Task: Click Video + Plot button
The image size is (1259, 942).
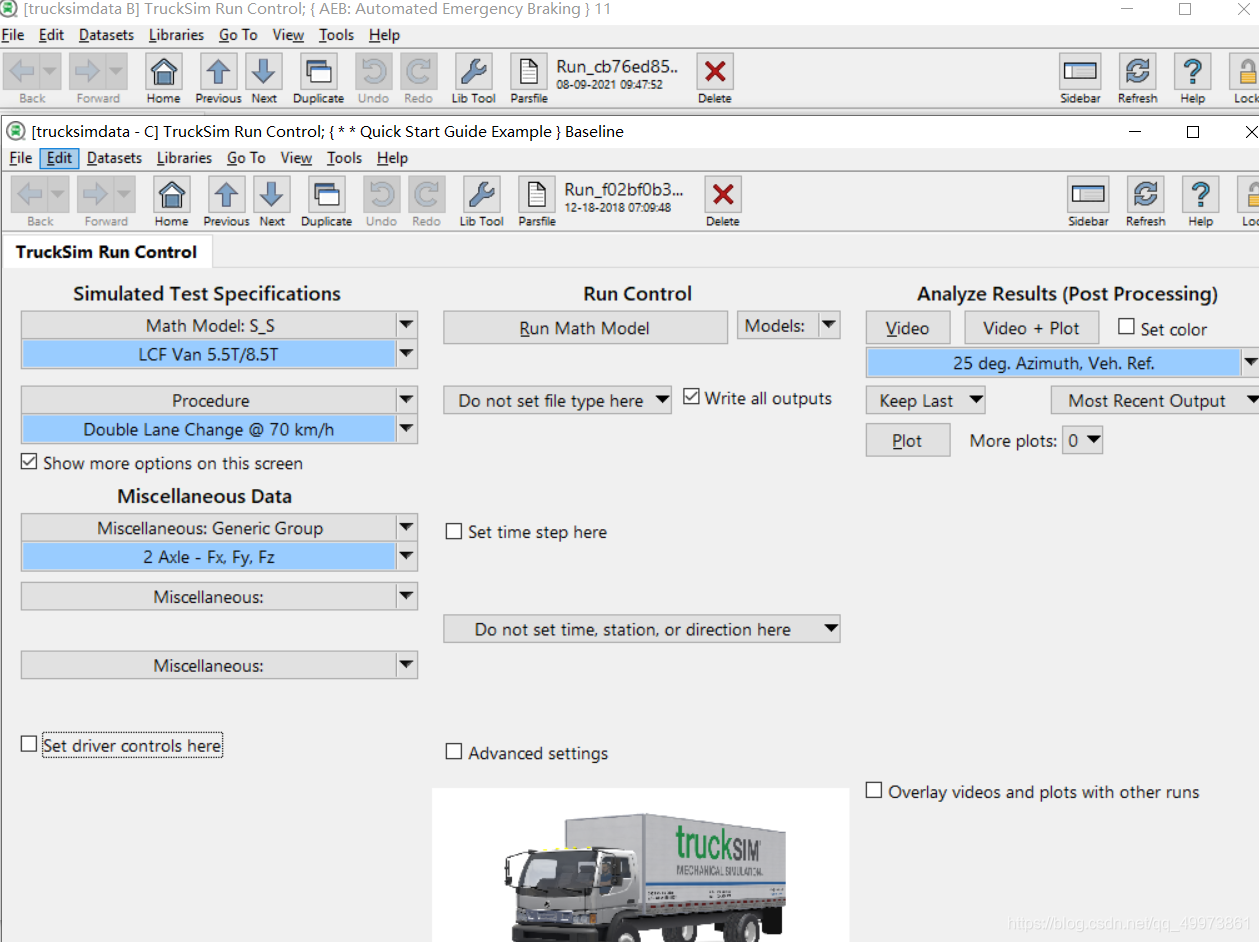Action: click(1031, 328)
